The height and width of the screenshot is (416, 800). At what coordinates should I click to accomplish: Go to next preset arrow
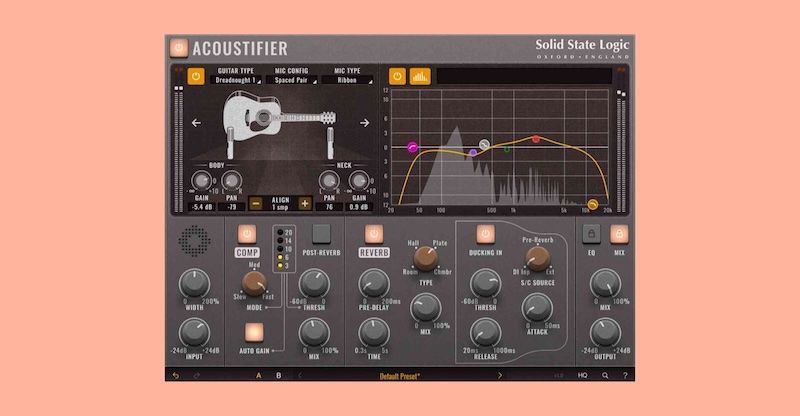point(499,376)
